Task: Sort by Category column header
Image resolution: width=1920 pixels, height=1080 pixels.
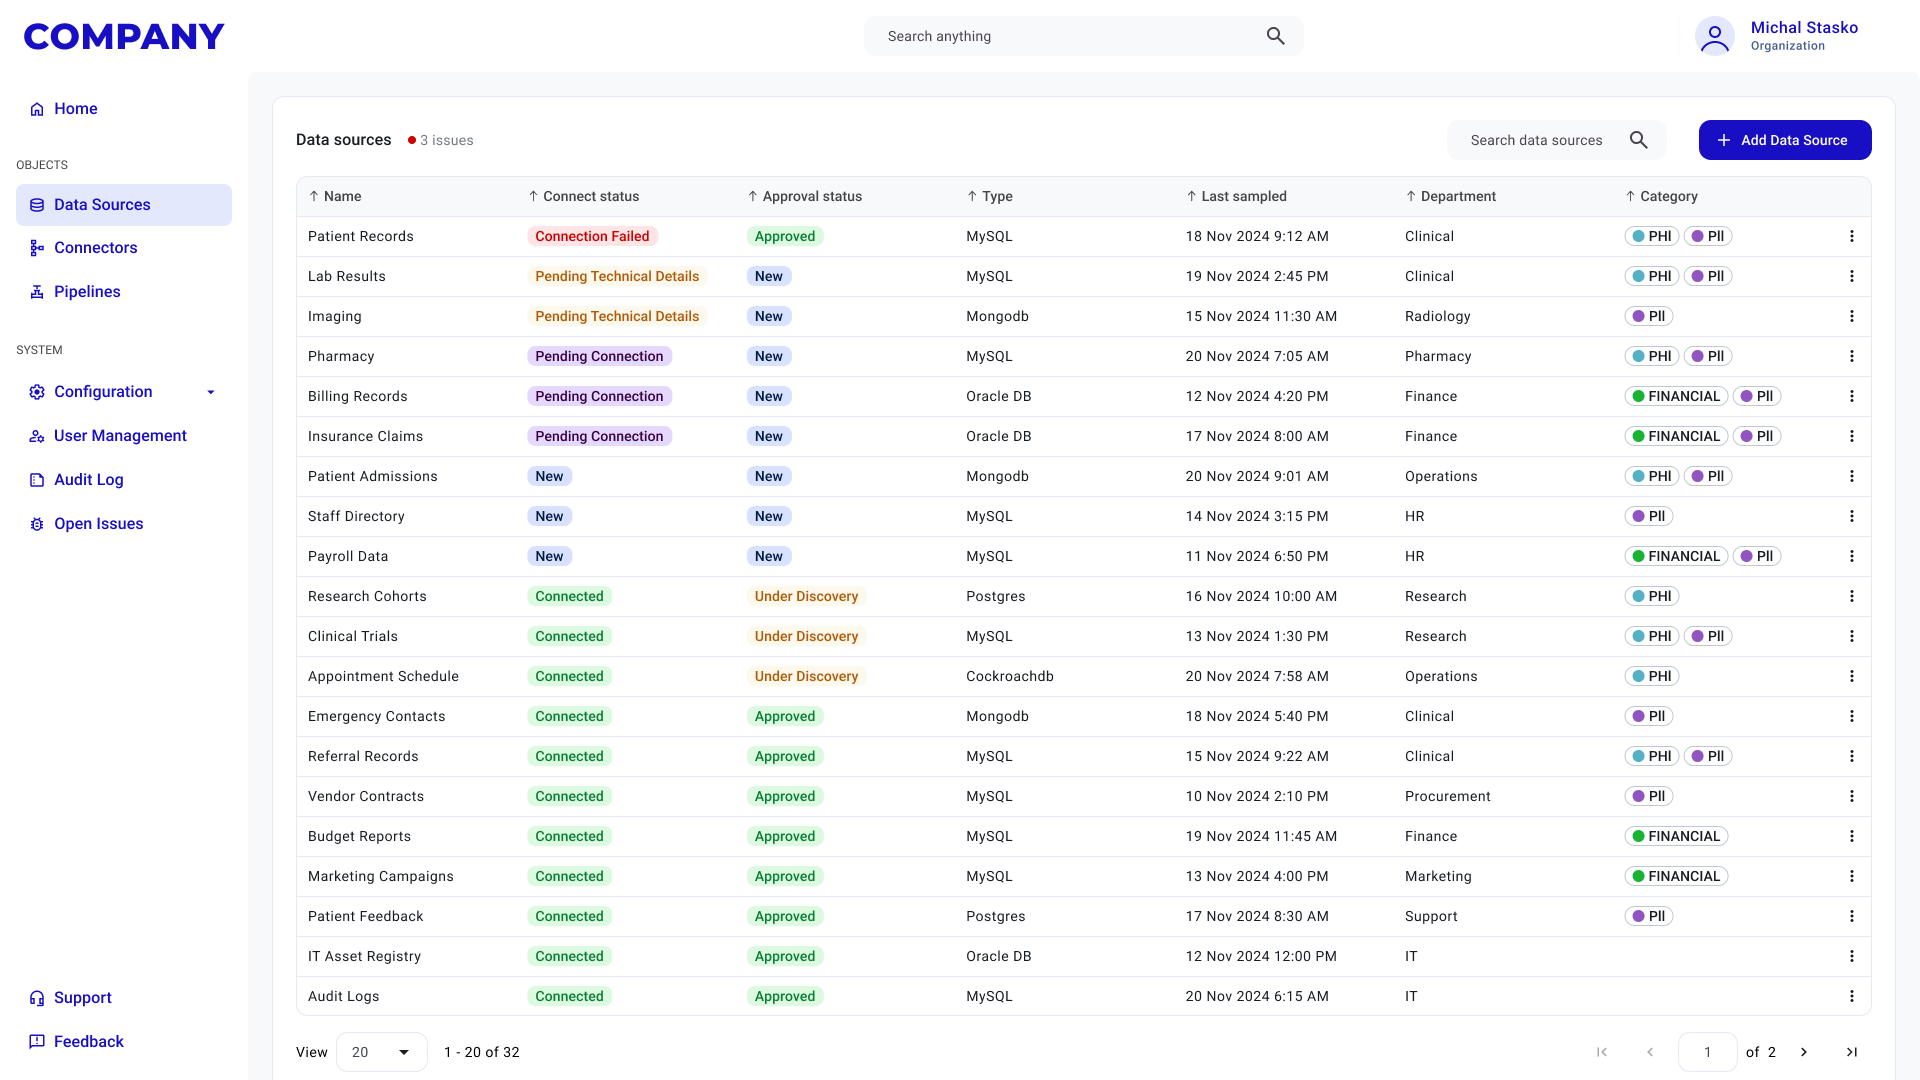Action: (1661, 196)
